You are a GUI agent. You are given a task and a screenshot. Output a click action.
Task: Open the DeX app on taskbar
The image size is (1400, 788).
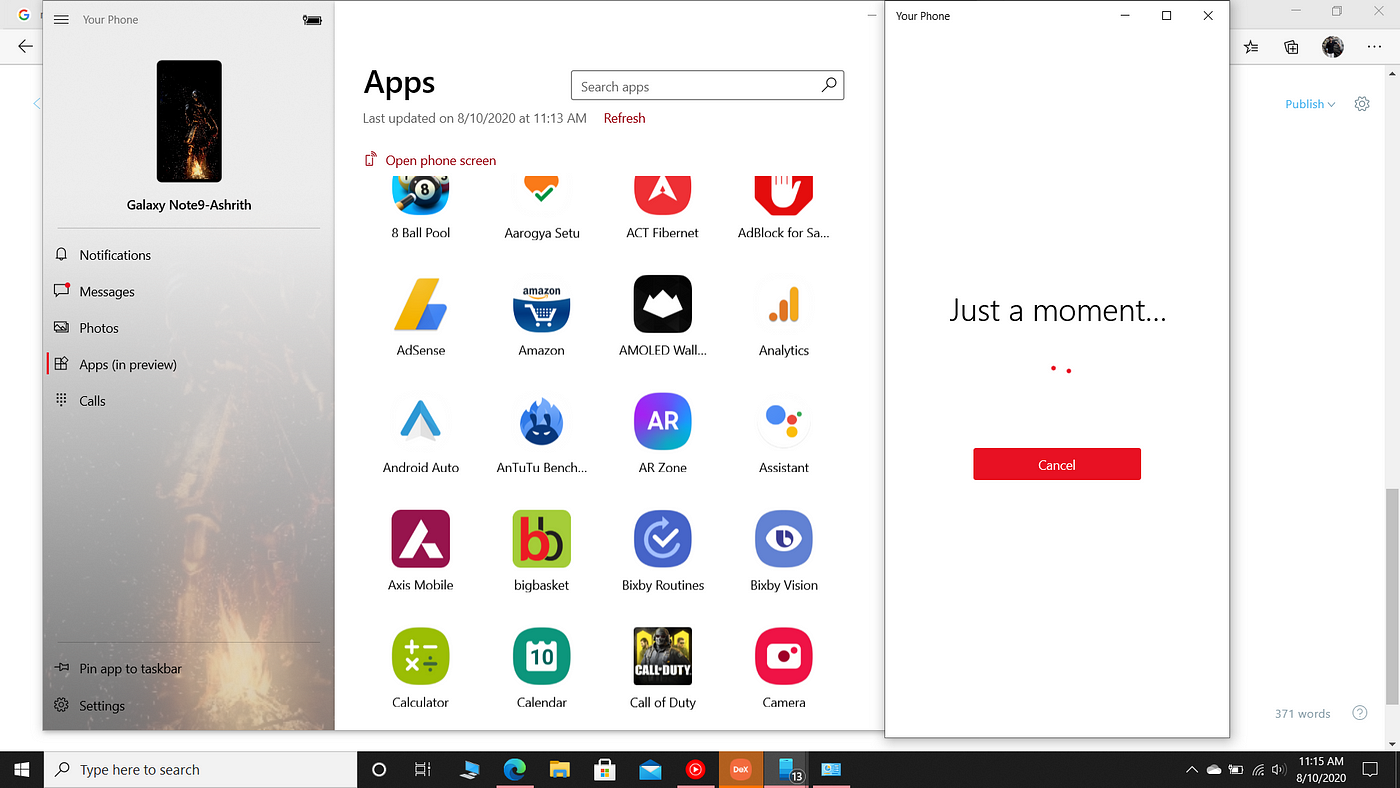click(x=740, y=770)
